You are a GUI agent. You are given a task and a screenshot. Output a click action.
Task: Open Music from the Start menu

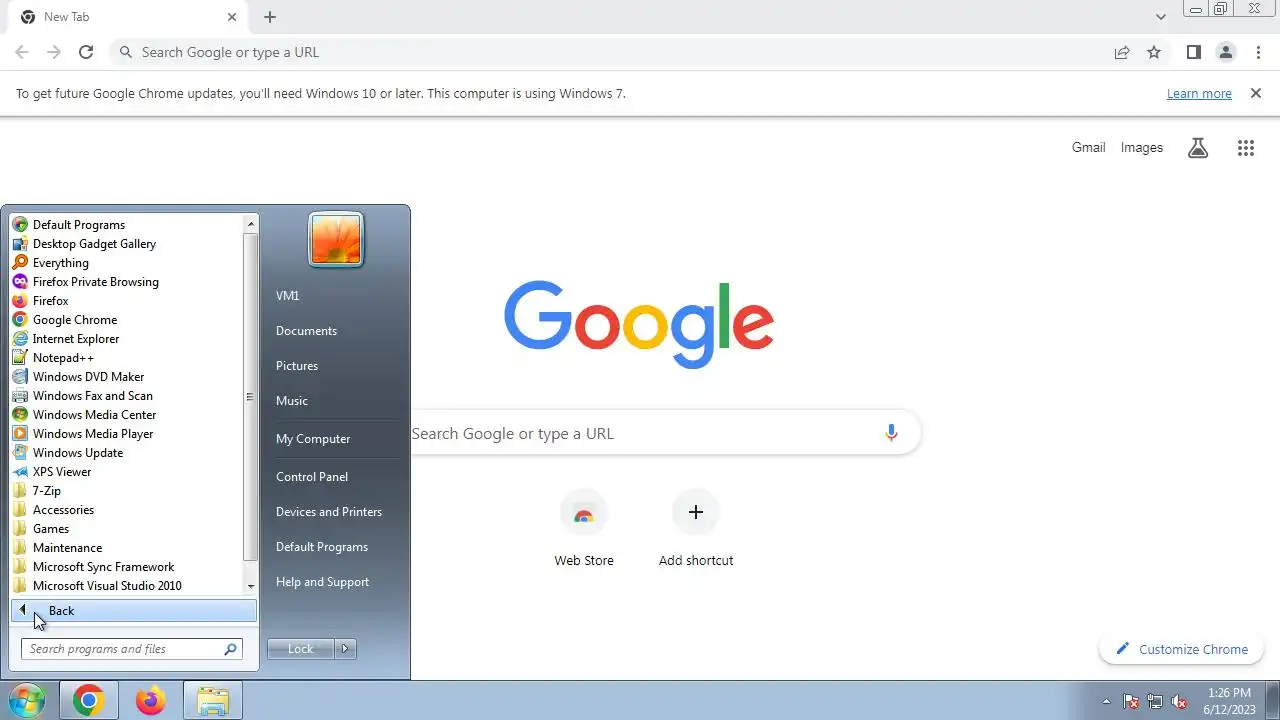click(292, 401)
